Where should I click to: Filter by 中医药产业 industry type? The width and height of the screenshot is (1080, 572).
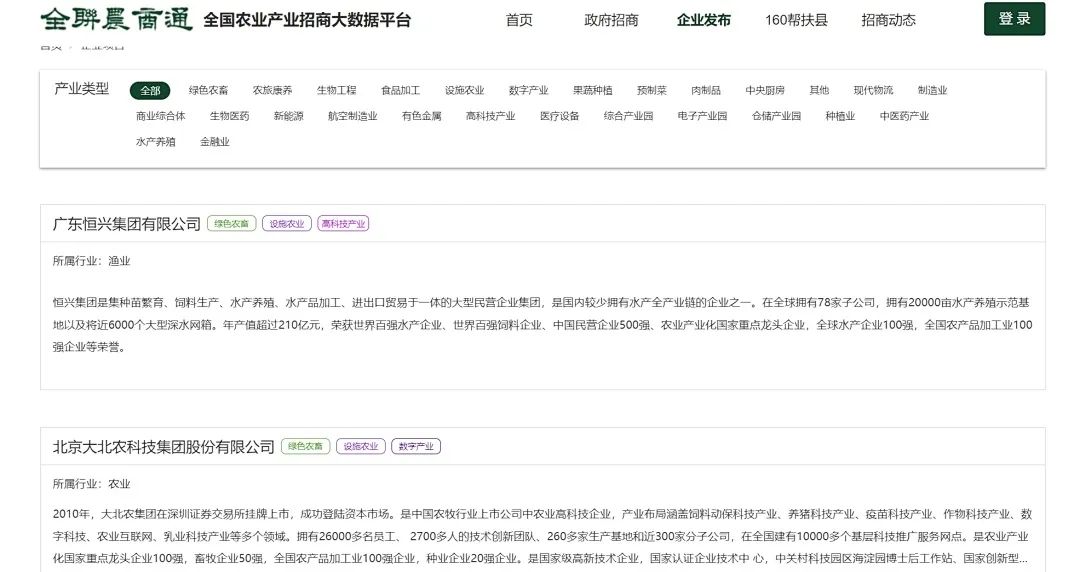click(x=904, y=116)
